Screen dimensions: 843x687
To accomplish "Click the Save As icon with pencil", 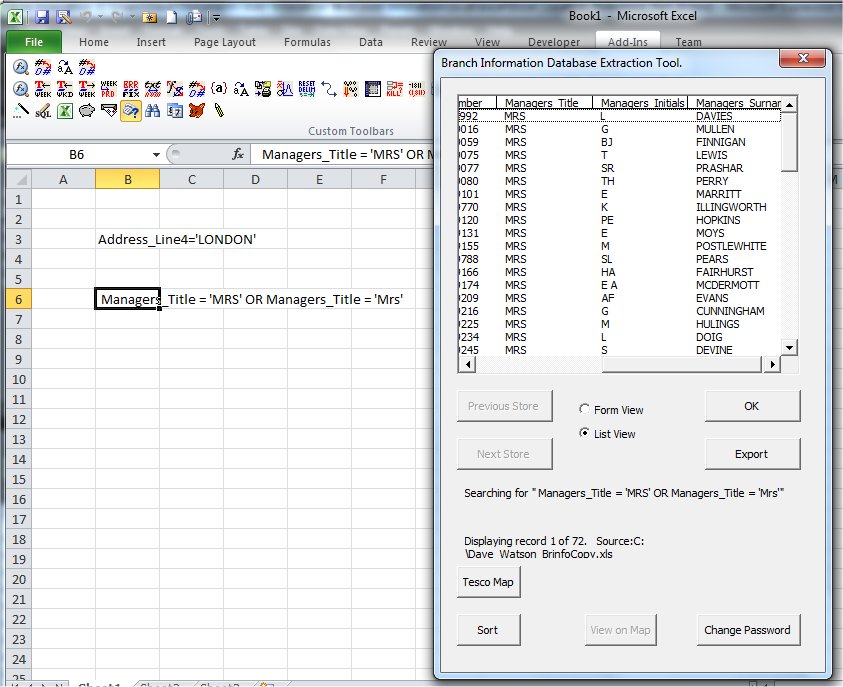I will [64, 17].
